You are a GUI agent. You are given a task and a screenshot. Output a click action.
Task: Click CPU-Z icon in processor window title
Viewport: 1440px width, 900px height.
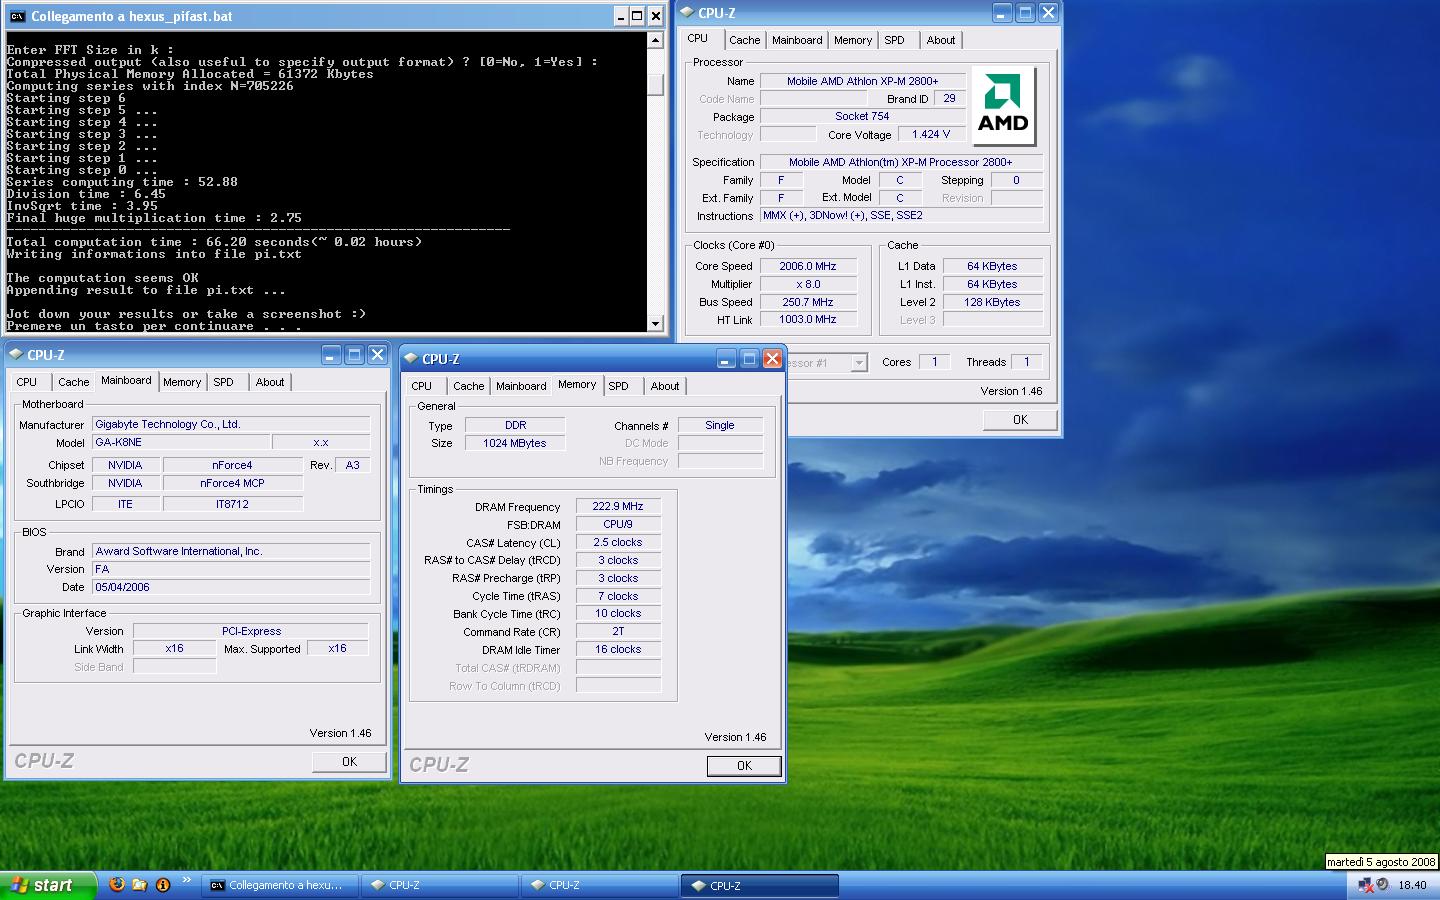click(x=687, y=12)
